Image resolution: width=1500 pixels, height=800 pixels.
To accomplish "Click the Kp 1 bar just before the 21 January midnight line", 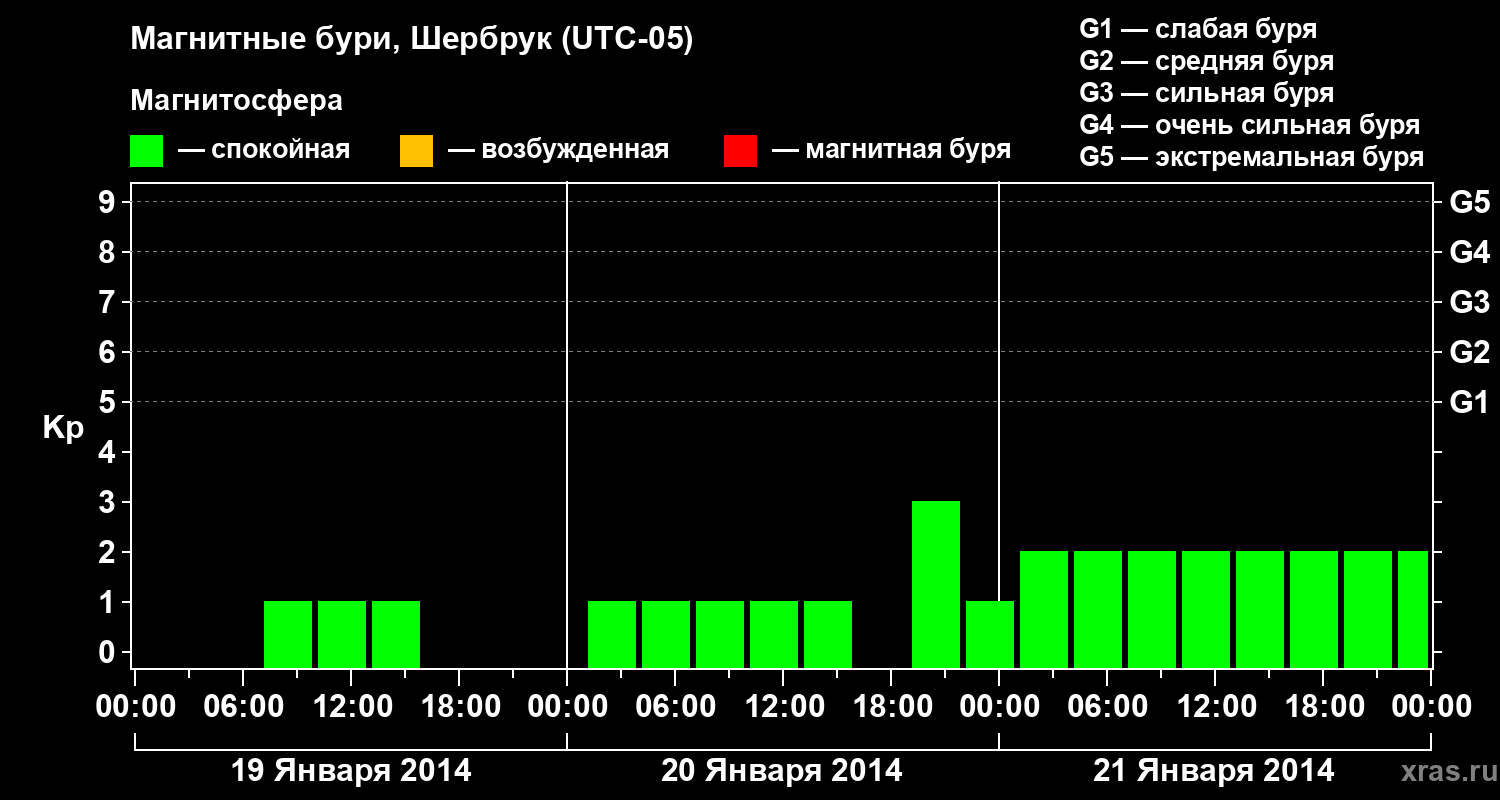I will [x=990, y=634].
